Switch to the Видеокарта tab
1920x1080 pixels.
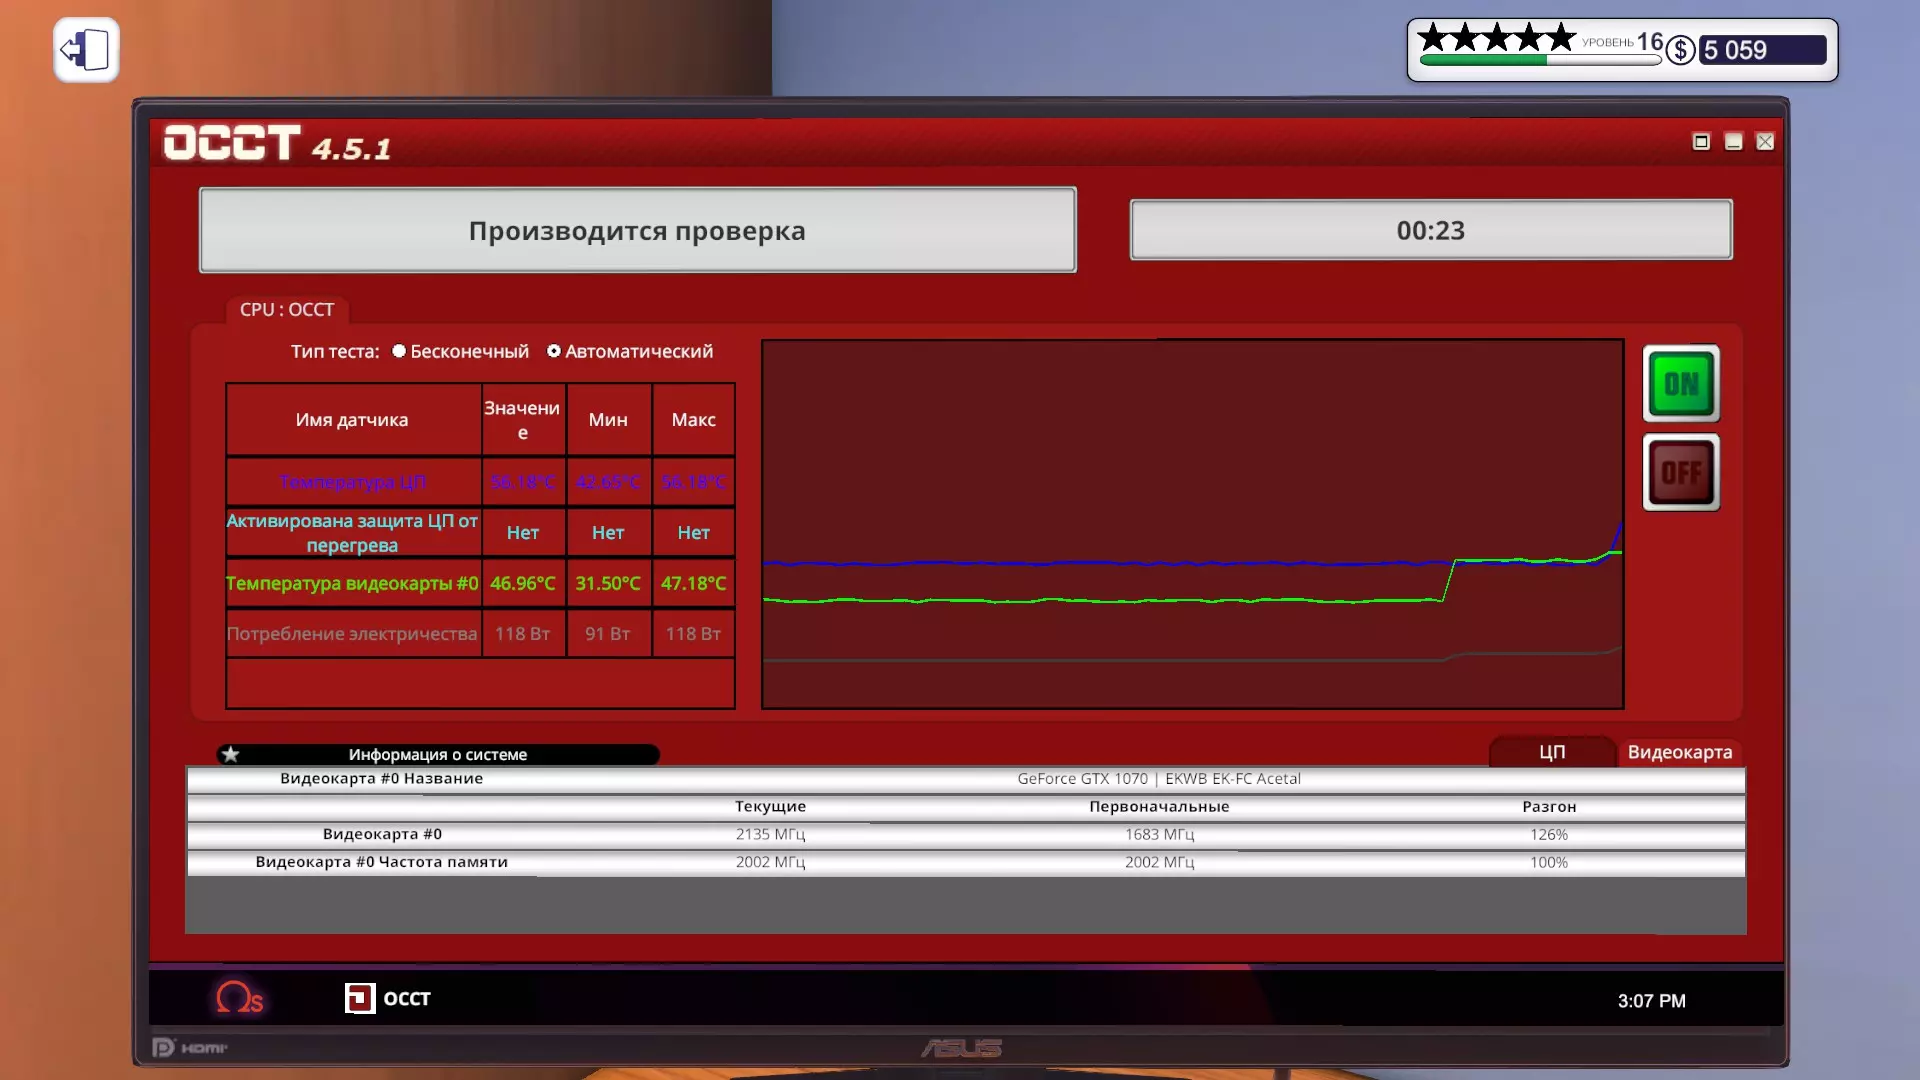click(x=1679, y=752)
